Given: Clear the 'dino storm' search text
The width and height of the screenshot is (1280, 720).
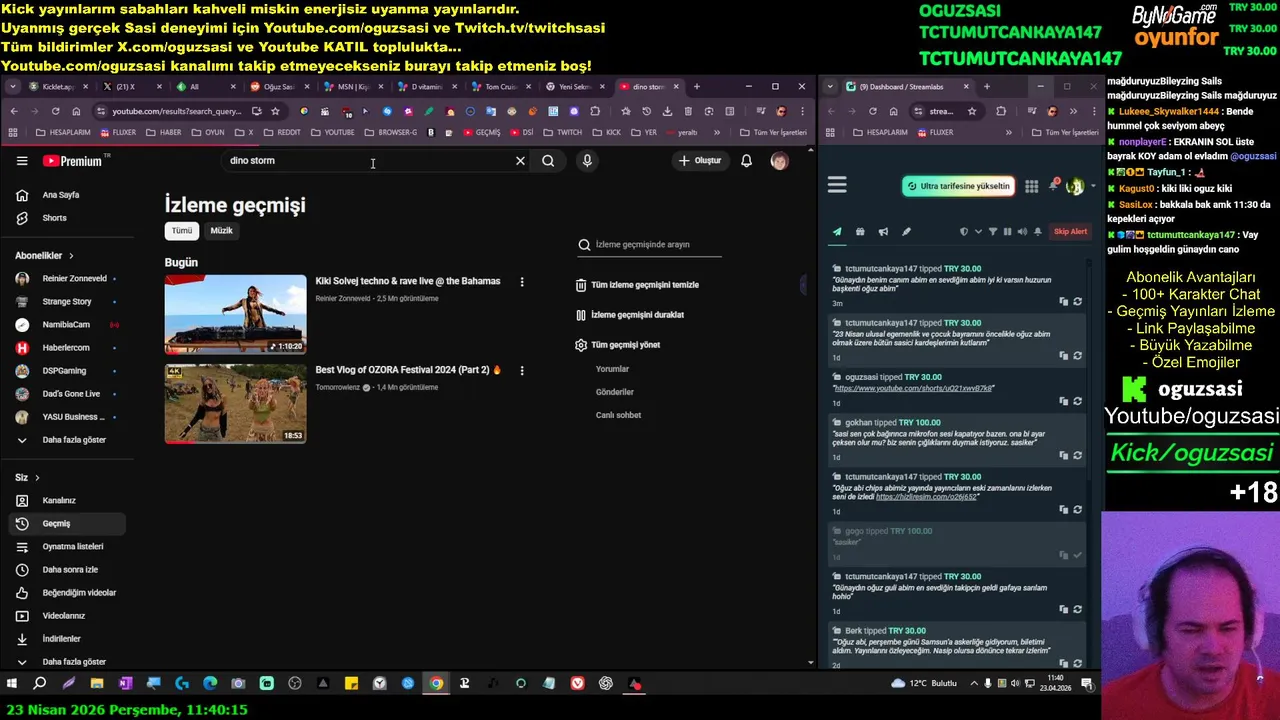Looking at the screenshot, I should coord(520,161).
